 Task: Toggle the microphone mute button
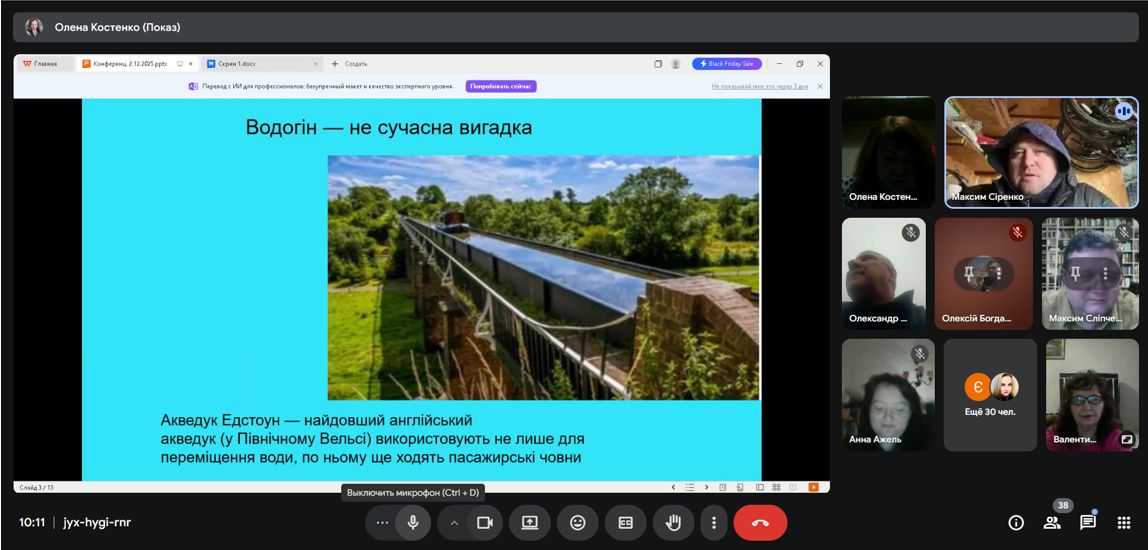click(x=412, y=522)
